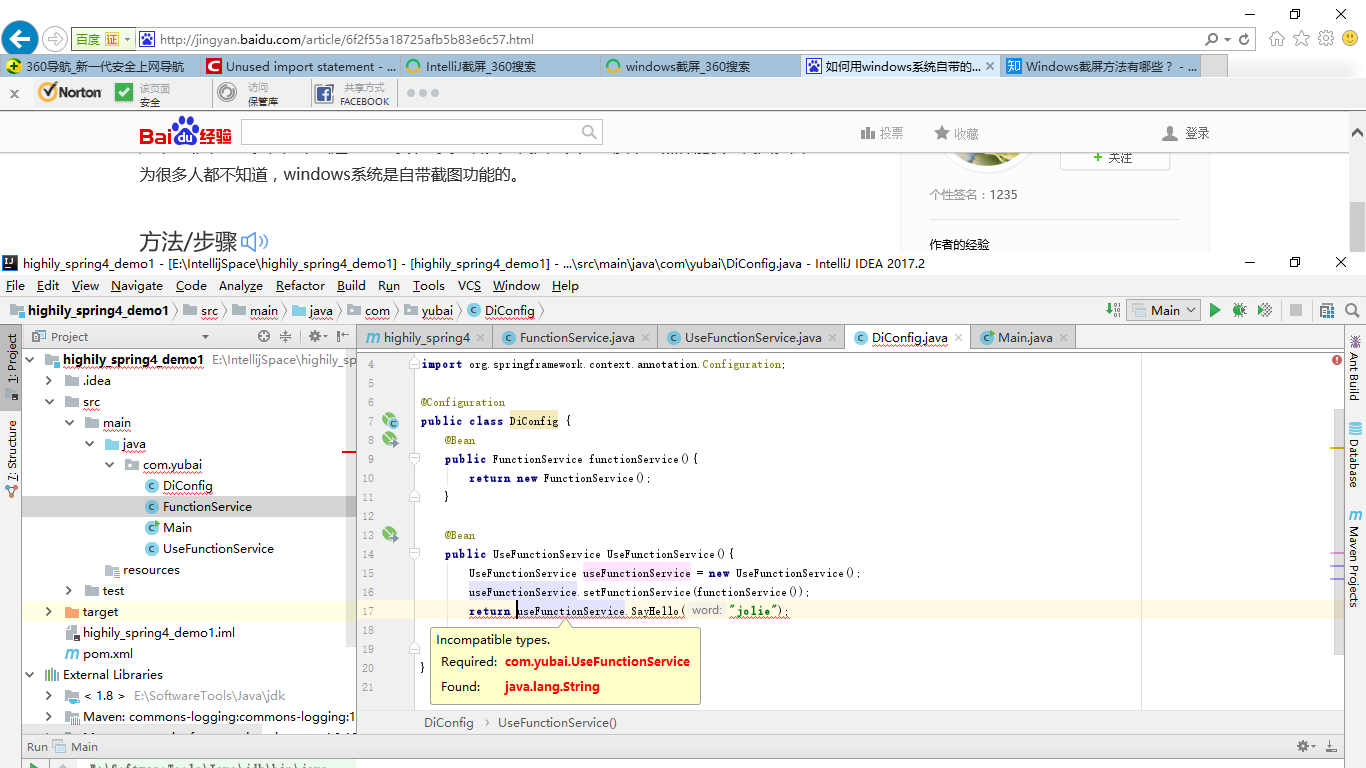Image resolution: width=1366 pixels, height=768 pixels.
Task: Open Project panel gear settings
Action: [x=316, y=337]
